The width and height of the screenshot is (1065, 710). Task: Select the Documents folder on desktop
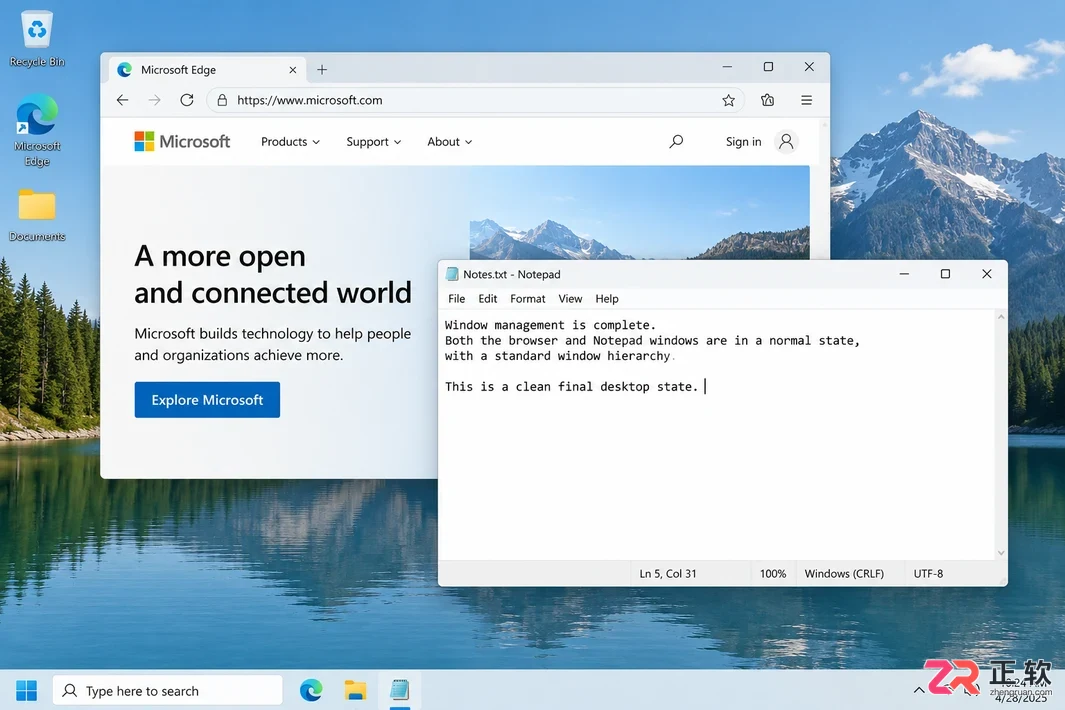pos(37,215)
